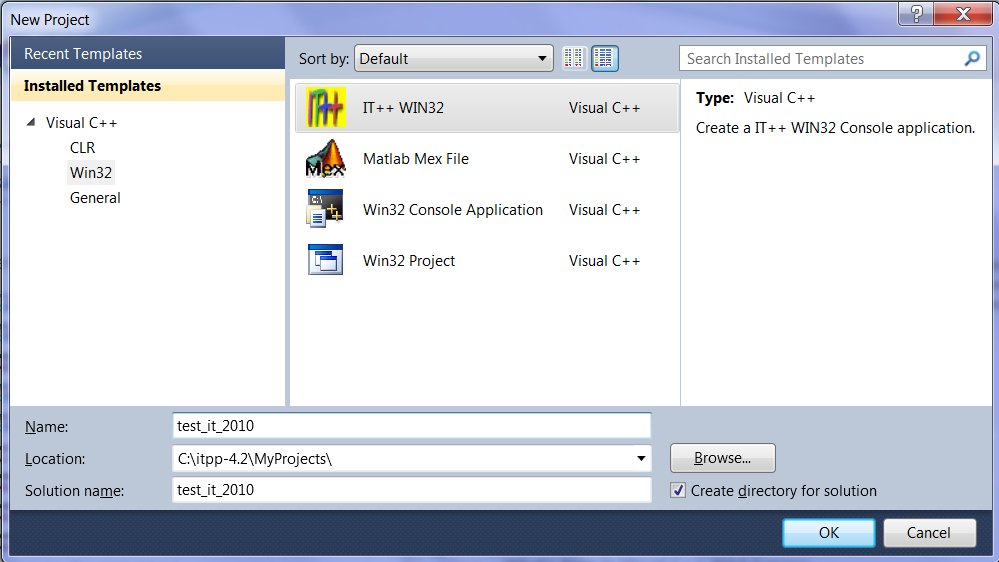Confirm with the OK button
The image size is (999, 562).
tap(828, 533)
